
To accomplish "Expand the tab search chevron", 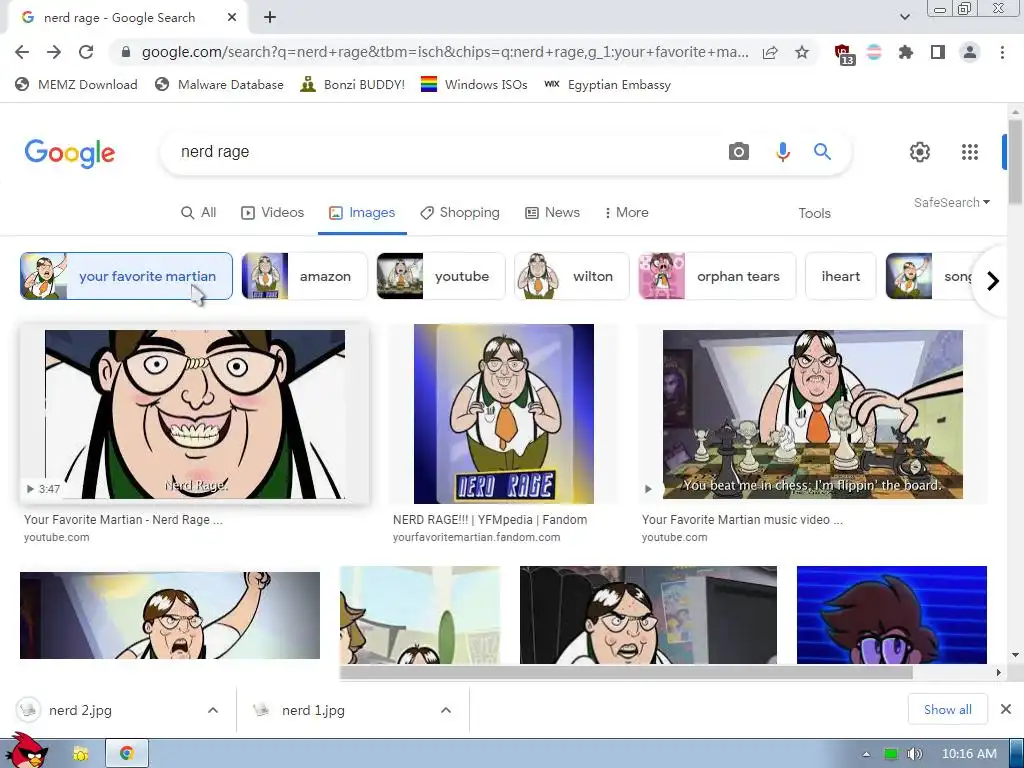I will tap(904, 17).
